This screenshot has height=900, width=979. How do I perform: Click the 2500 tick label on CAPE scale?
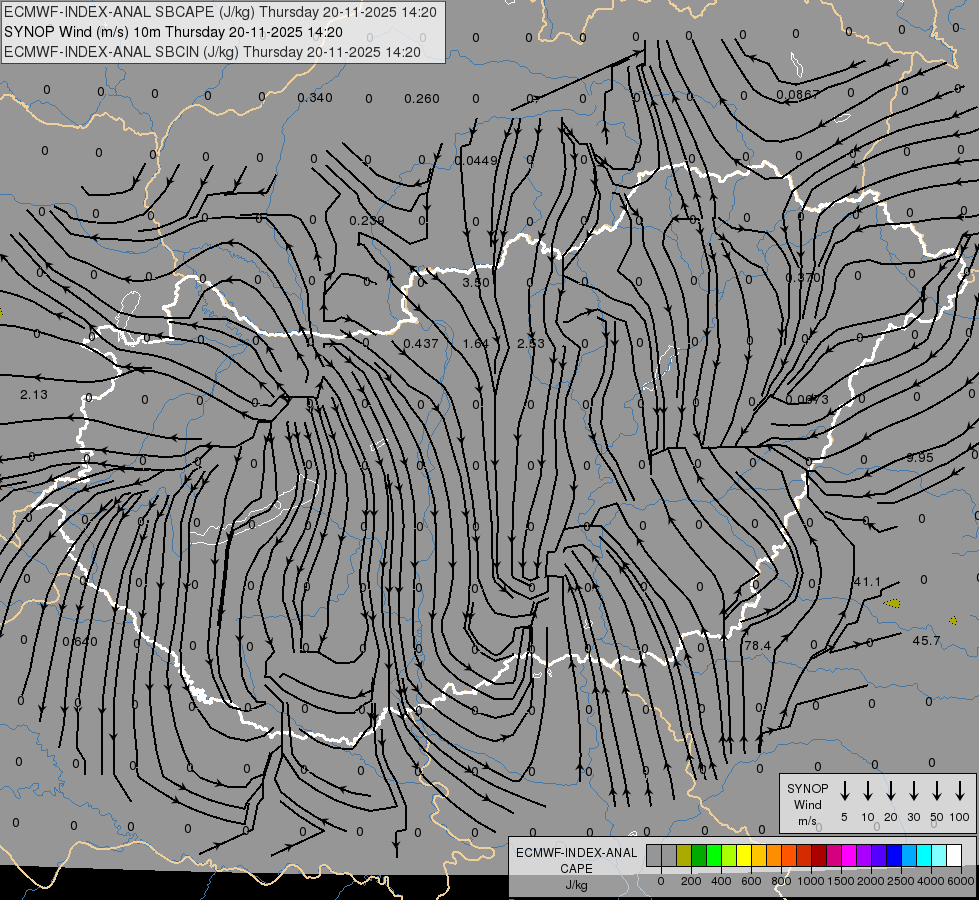click(901, 881)
